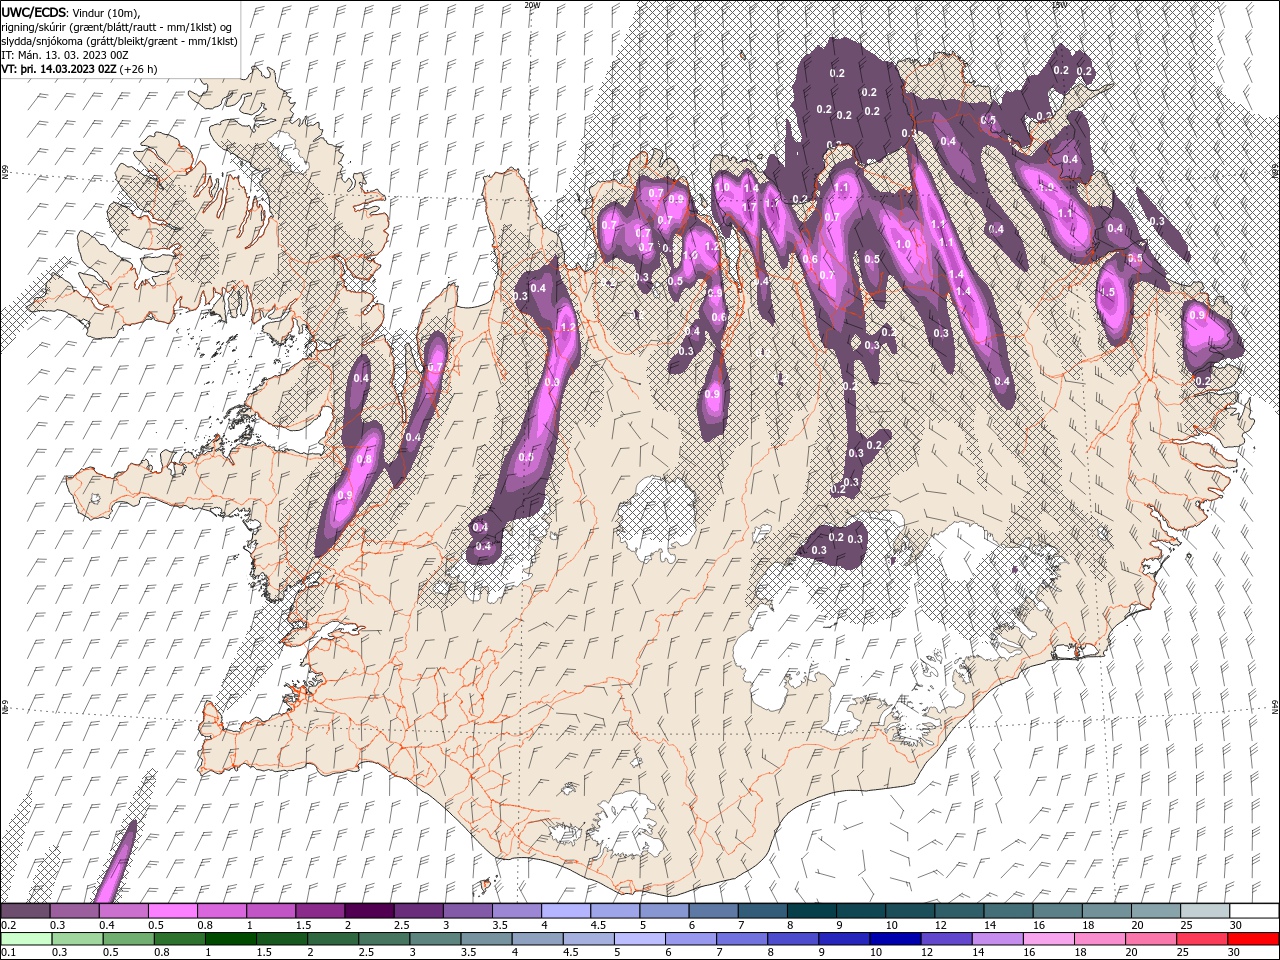
Task: Click the bottom-row red swatch labeled 25
Action: (x=1201, y=939)
